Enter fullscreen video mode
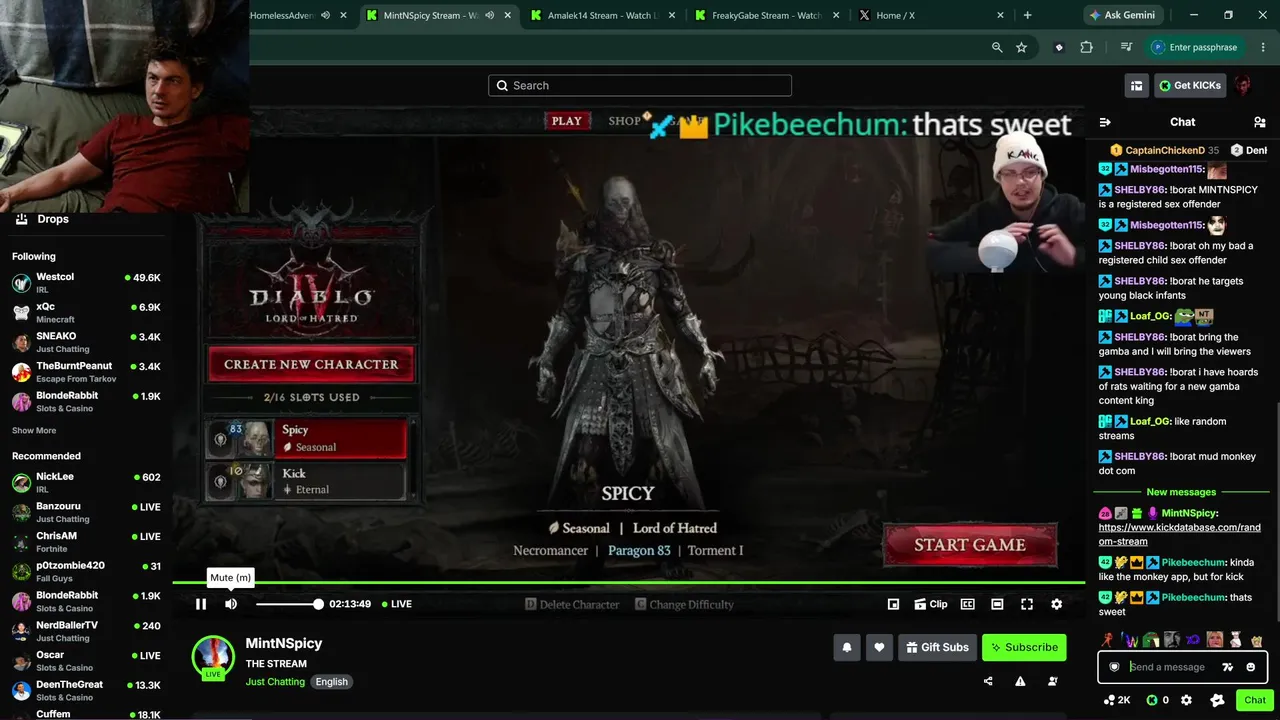This screenshot has width=1280, height=720. point(1027,604)
